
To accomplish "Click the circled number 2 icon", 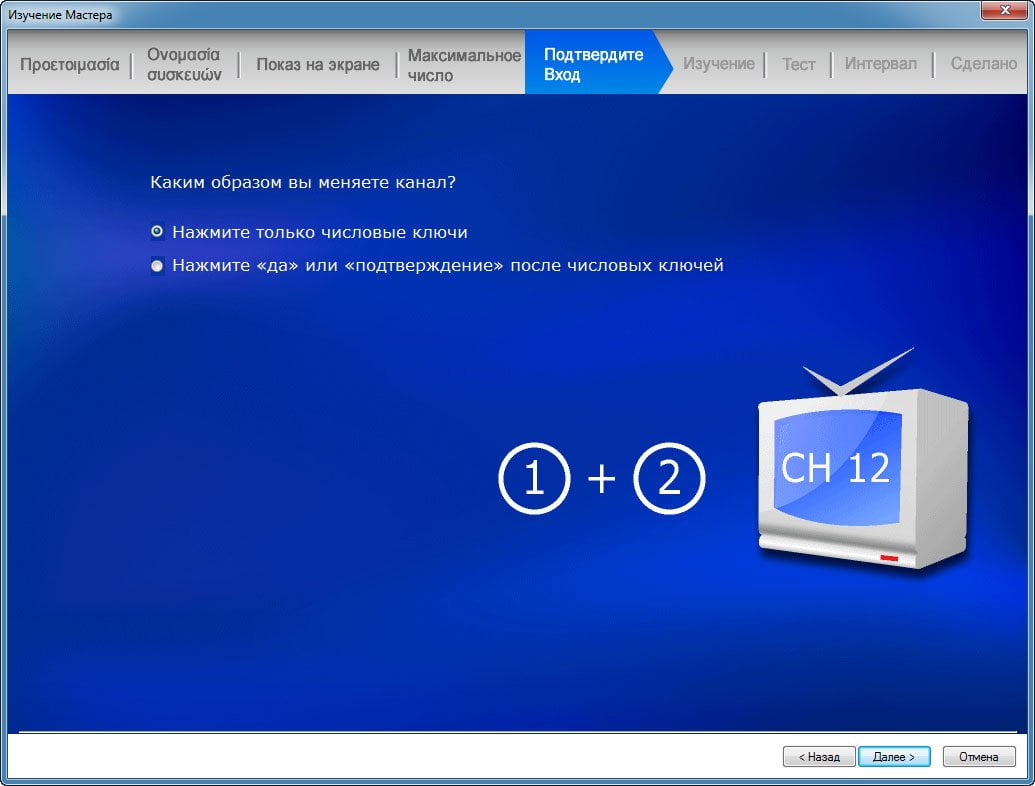I will (x=669, y=478).
